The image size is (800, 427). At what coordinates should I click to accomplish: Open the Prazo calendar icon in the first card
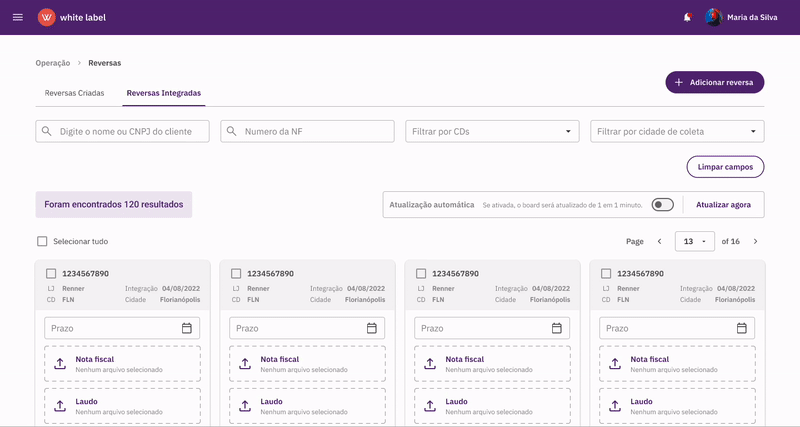(x=187, y=328)
